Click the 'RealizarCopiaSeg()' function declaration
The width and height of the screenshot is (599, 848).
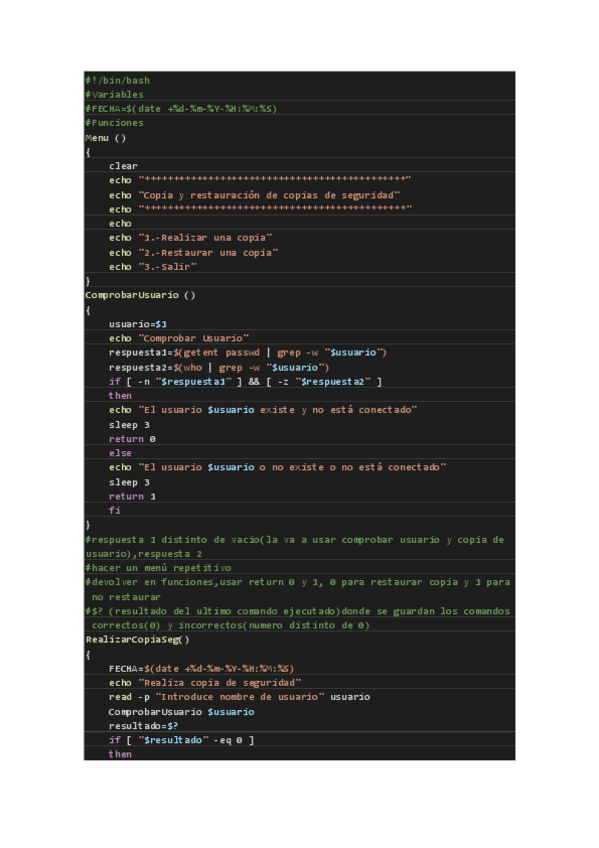point(138,640)
